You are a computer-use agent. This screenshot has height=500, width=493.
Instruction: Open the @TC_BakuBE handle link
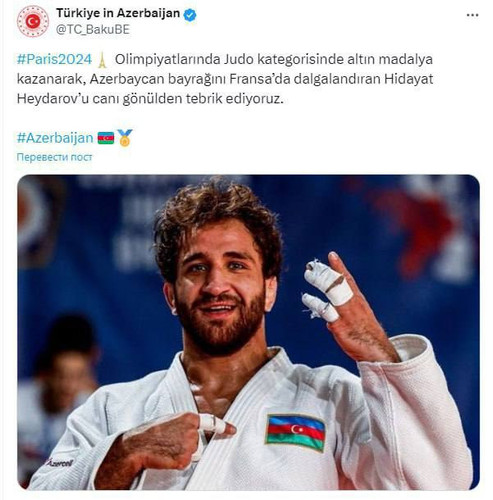click(93, 30)
